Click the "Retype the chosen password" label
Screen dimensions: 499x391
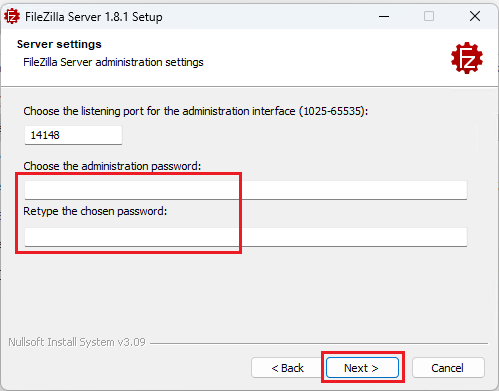pyautogui.click(x=95, y=211)
